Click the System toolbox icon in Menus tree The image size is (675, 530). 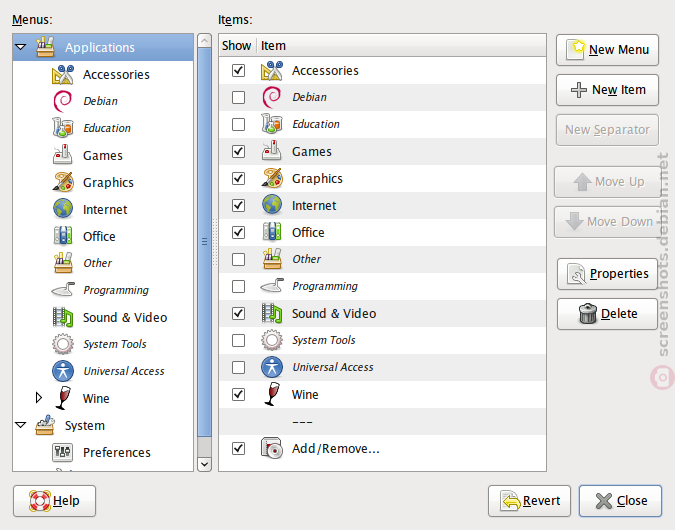[45, 425]
